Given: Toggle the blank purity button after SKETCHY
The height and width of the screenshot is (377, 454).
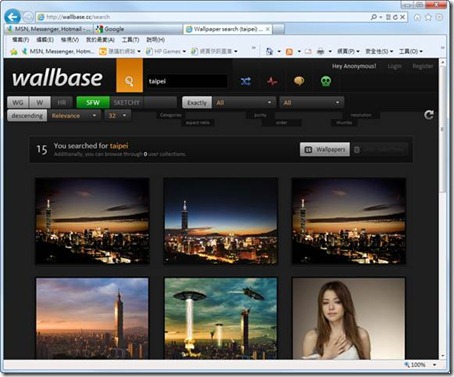Looking at the screenshot, I should pyautogui.click(x=160, y=102).
